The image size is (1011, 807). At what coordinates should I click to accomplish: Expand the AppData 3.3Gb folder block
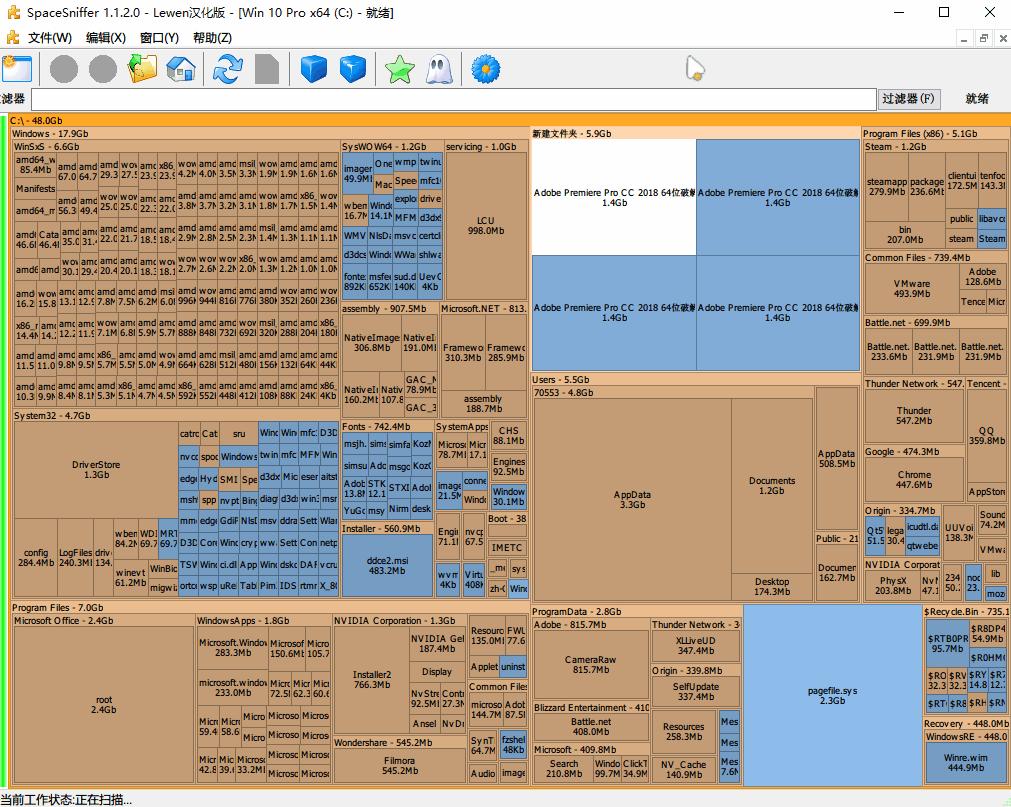click(631, 500)
